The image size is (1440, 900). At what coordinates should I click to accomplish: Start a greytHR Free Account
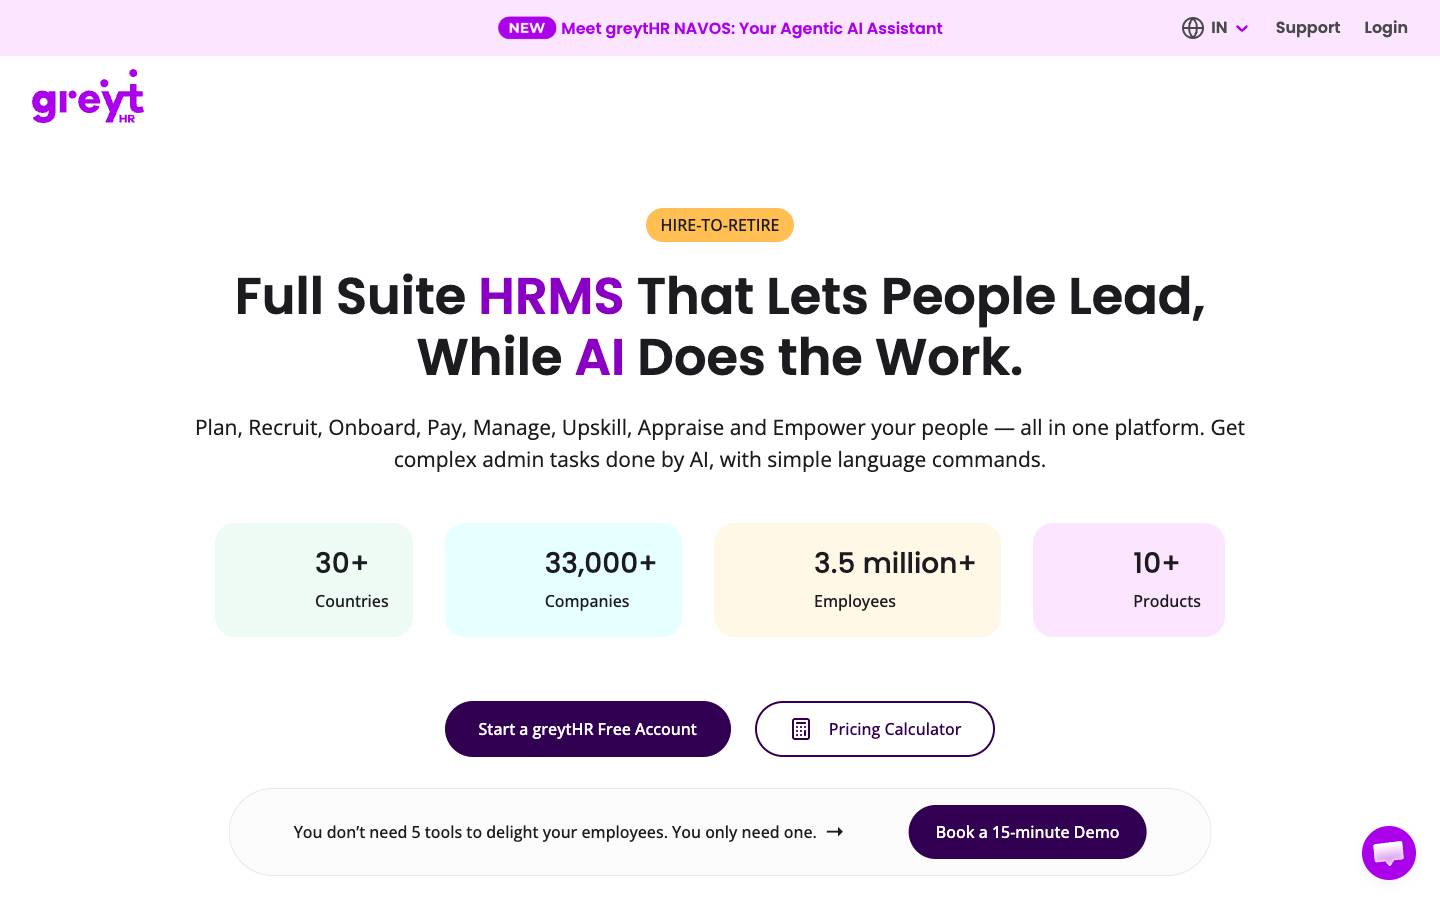[x=588, y=729]
